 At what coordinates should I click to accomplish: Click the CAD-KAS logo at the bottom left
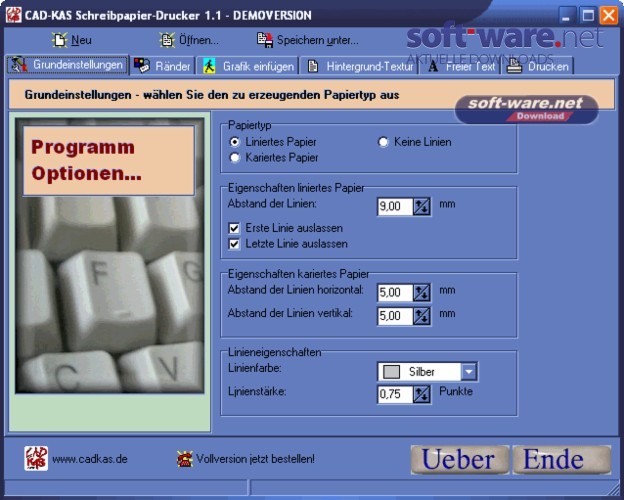[36, 458]
